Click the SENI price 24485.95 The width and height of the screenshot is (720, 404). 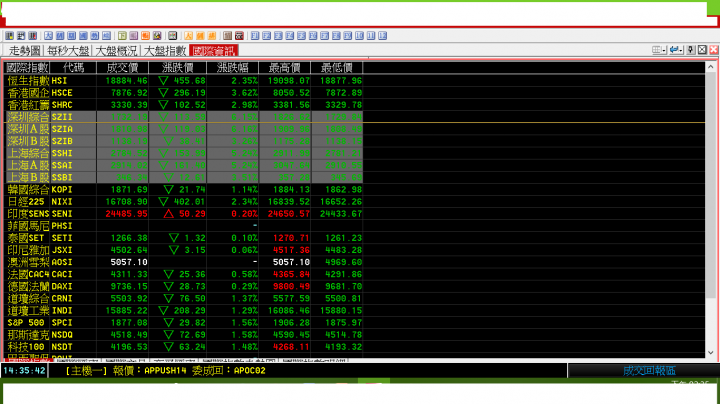point(126,214)
